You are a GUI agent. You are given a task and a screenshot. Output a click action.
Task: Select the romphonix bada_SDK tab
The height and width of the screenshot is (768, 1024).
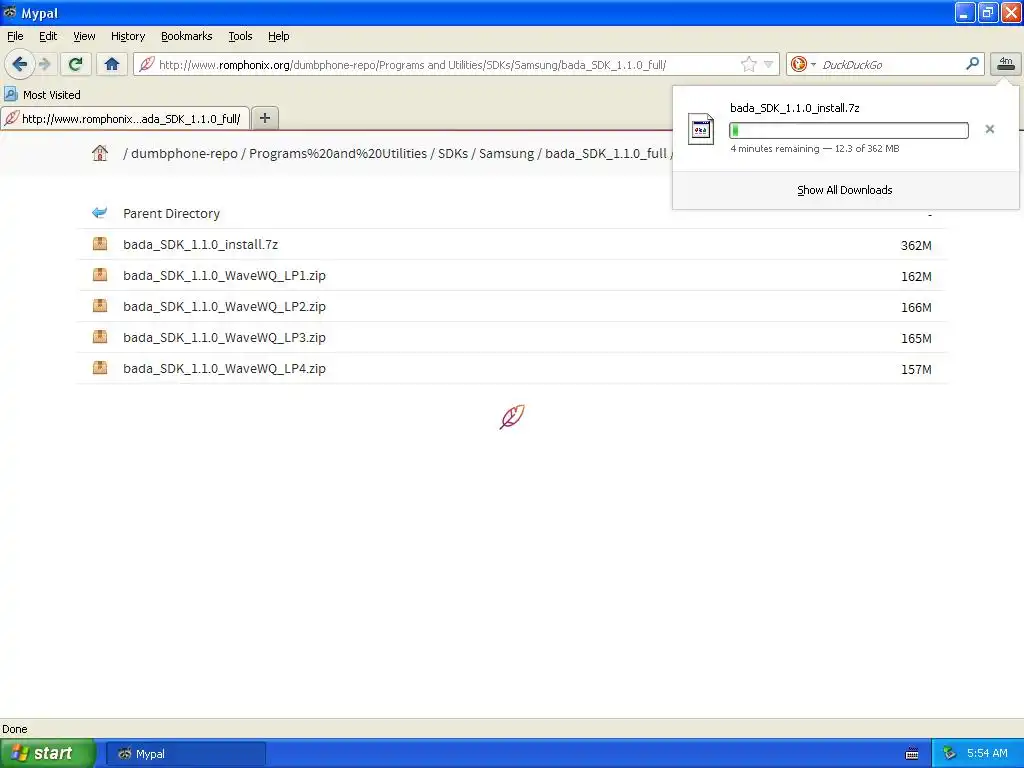(x=125, y=118)
